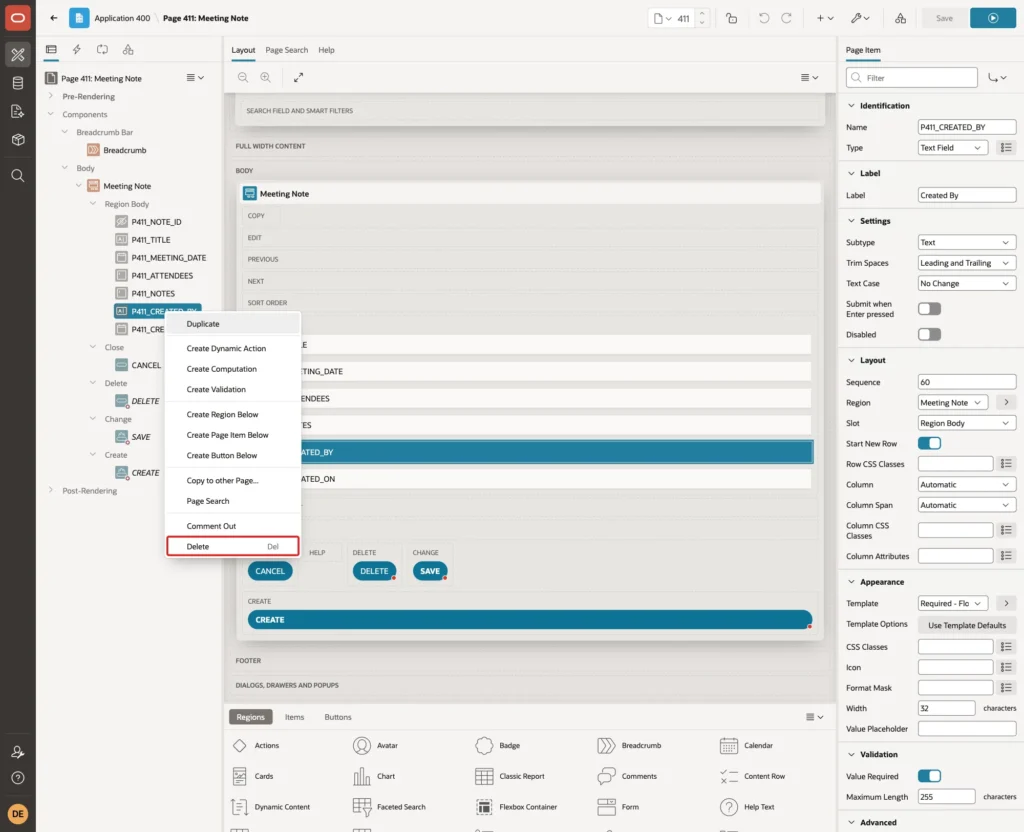Open App Builder from left sidebar
1024x832 pixels.
18,55
